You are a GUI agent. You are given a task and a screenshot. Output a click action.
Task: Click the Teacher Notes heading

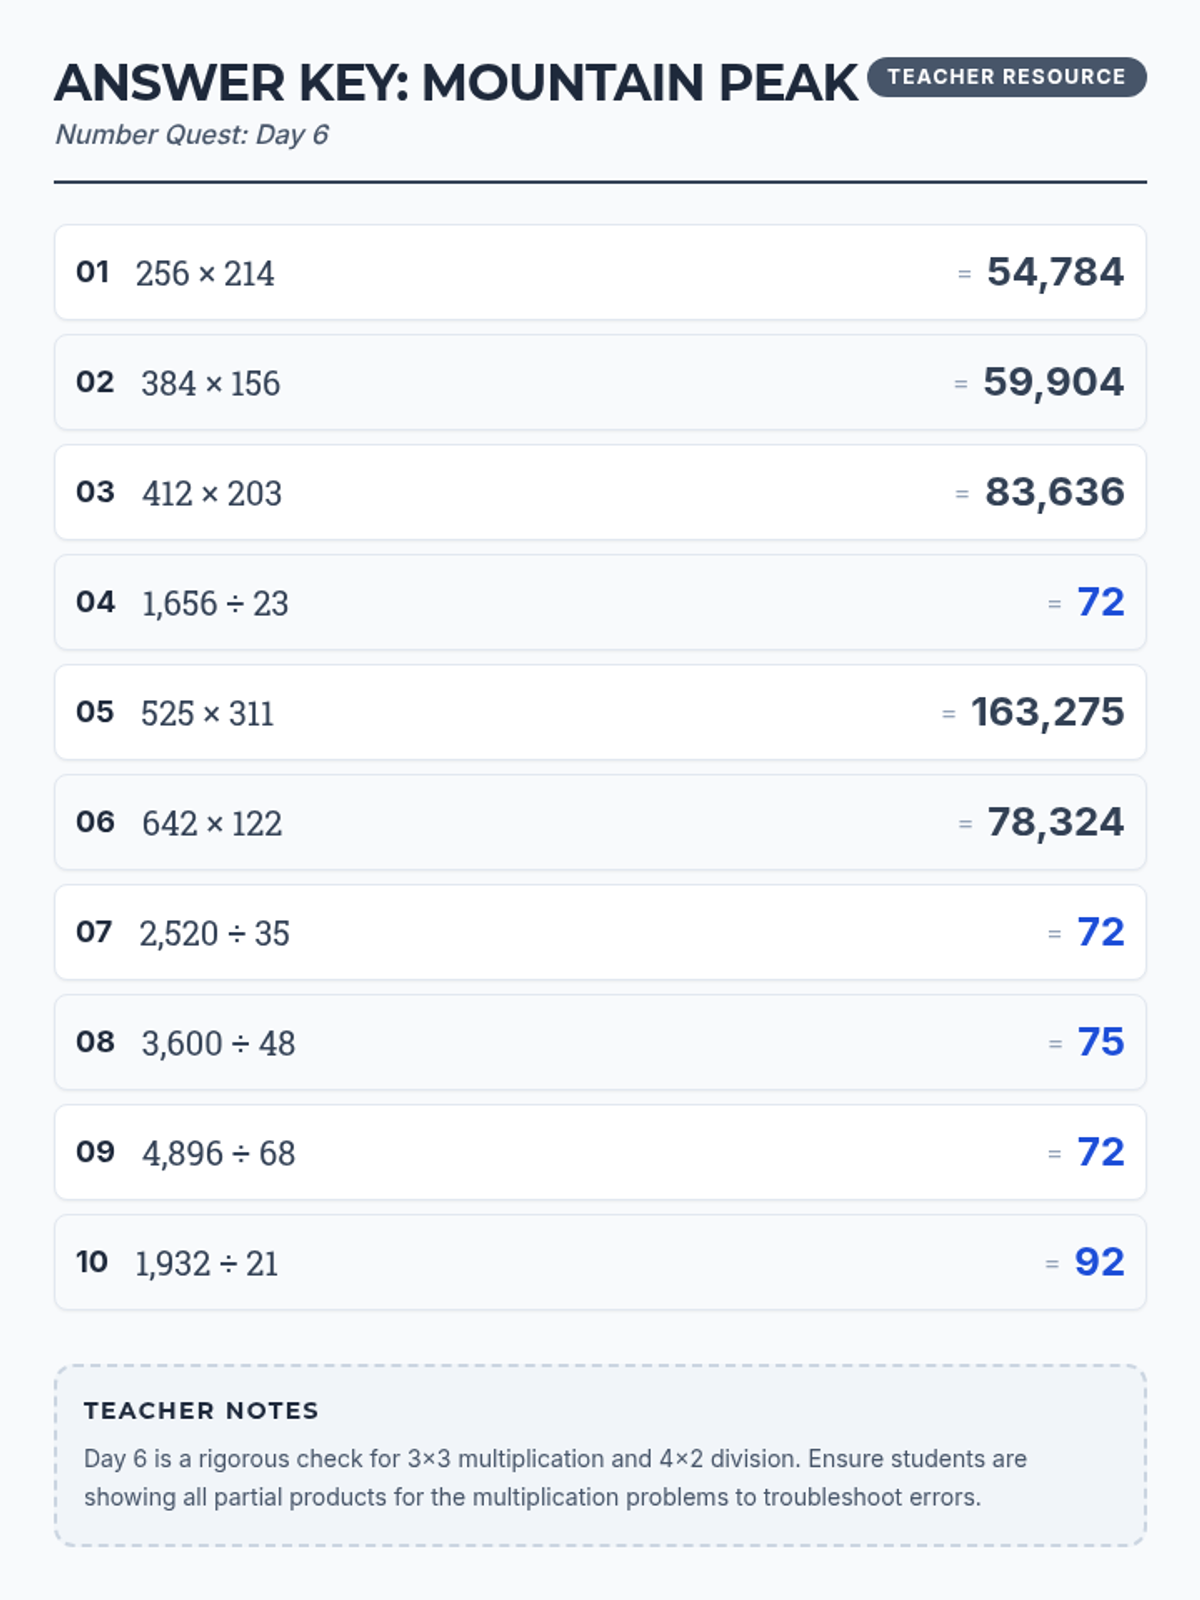[x=201, y=1411]
